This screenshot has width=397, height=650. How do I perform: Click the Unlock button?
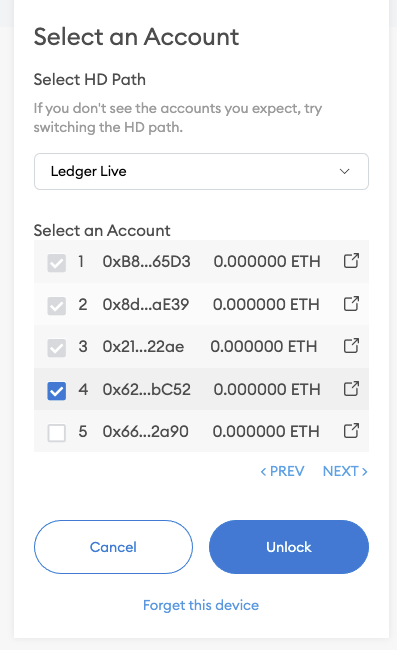289,547
